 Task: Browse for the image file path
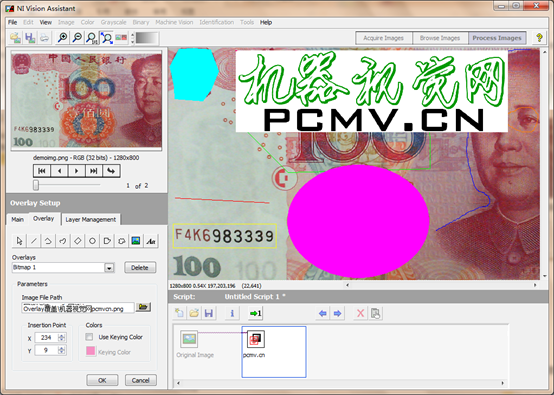pyautogui.click(x=143, y=307)
